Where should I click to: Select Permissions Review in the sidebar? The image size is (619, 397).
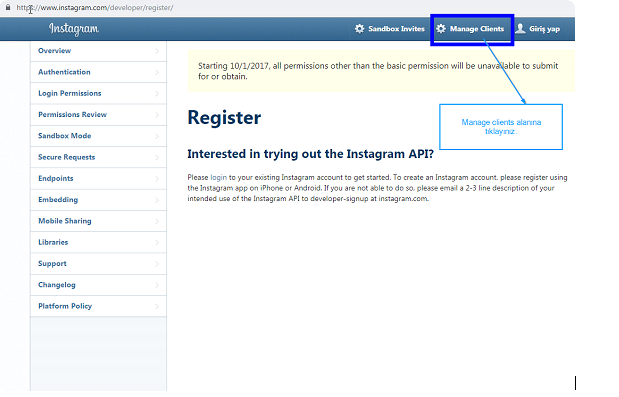tap(98, 115)
